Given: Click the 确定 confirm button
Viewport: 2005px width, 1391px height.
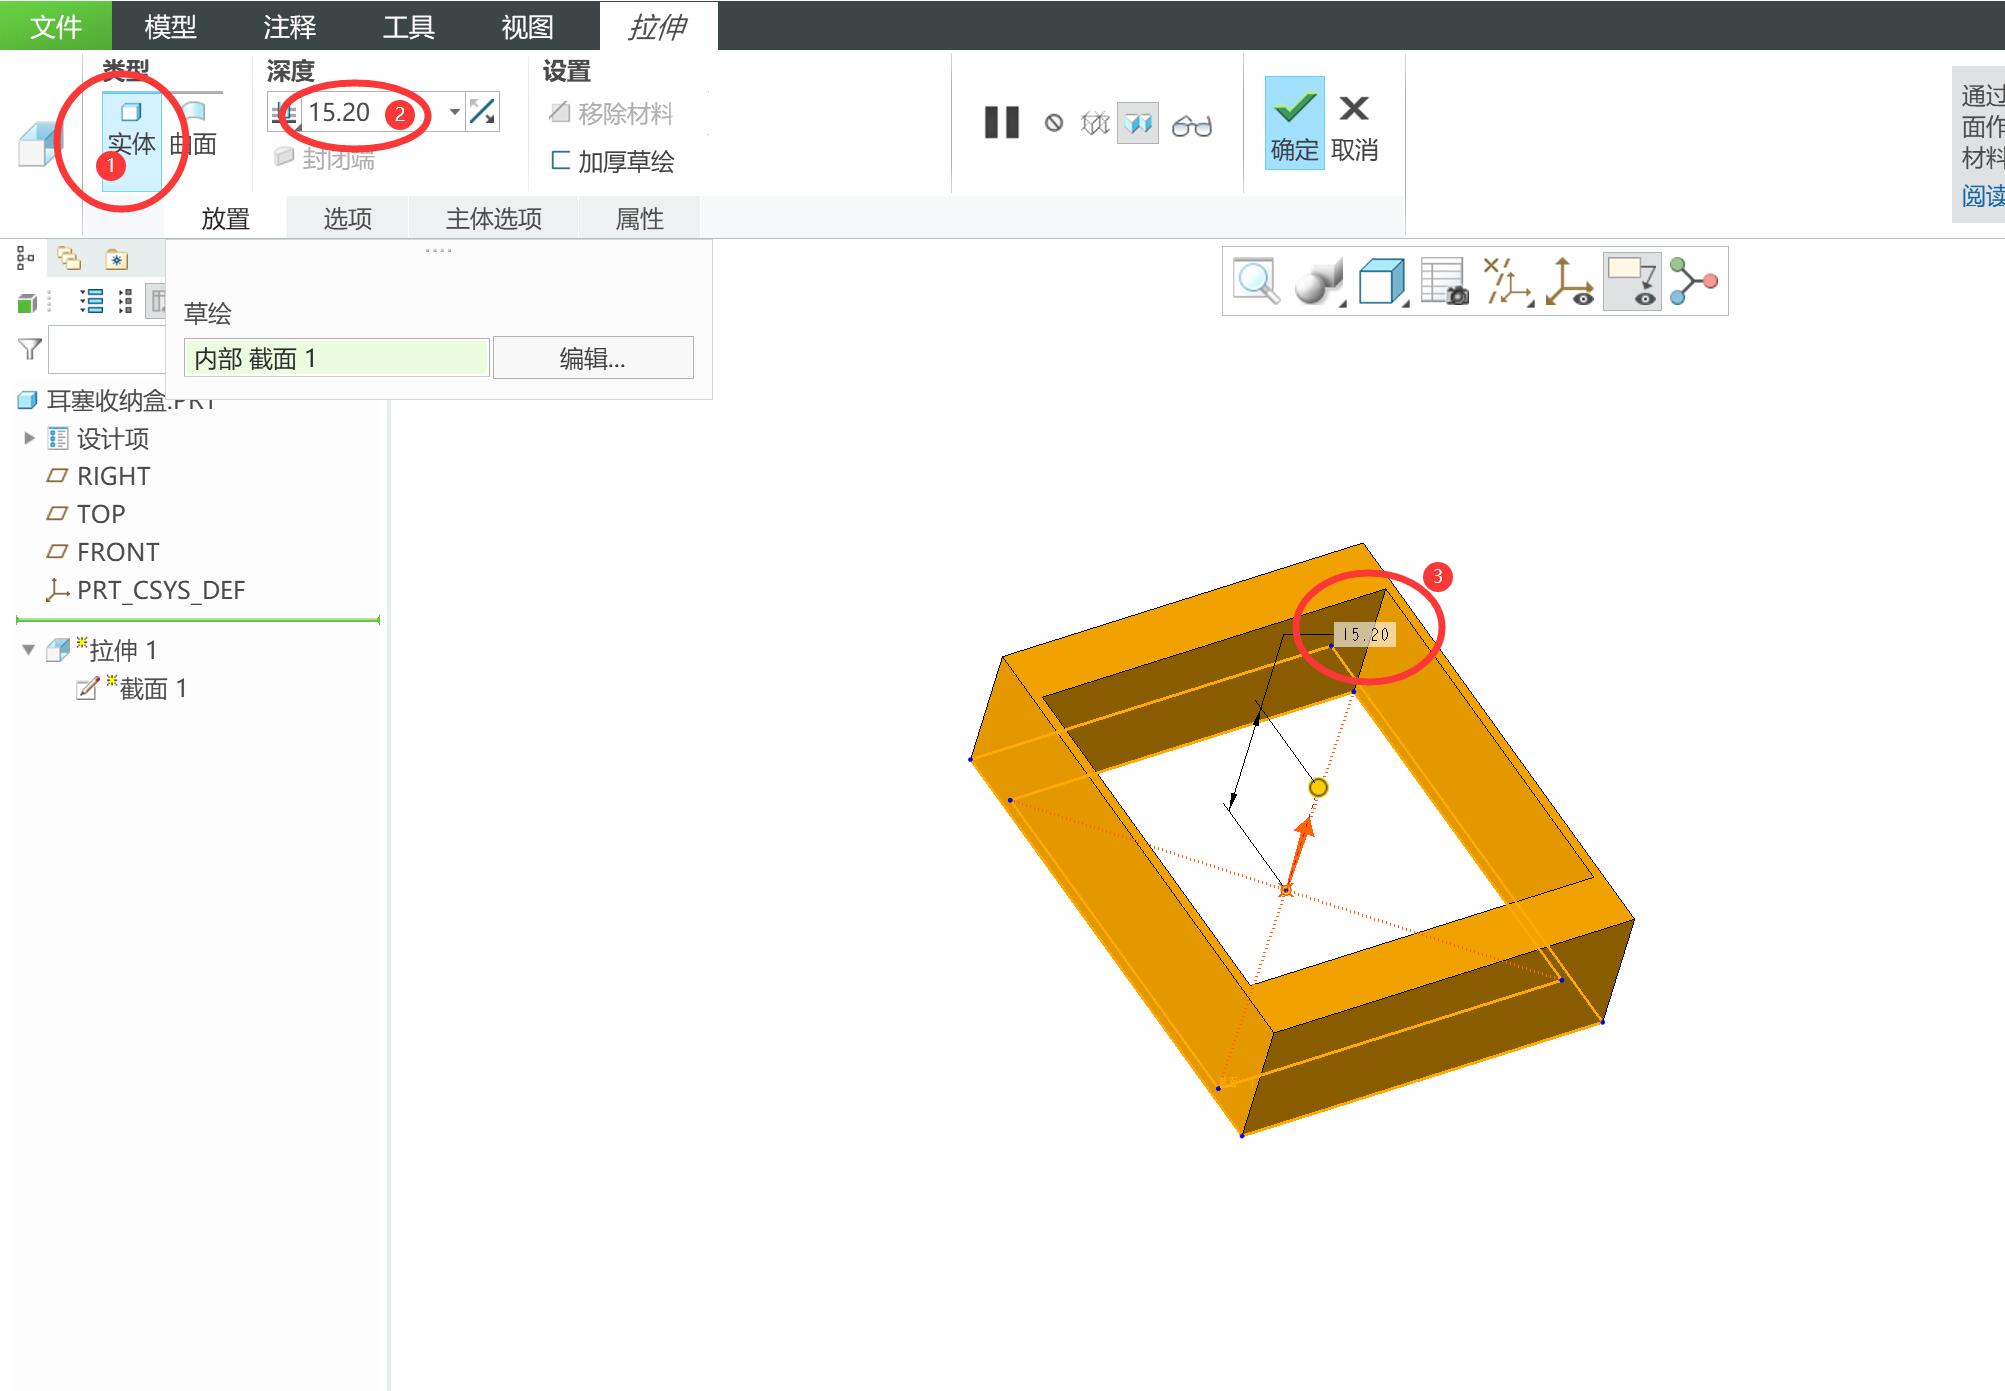Looking at the screenshot, I should 1294,123.
